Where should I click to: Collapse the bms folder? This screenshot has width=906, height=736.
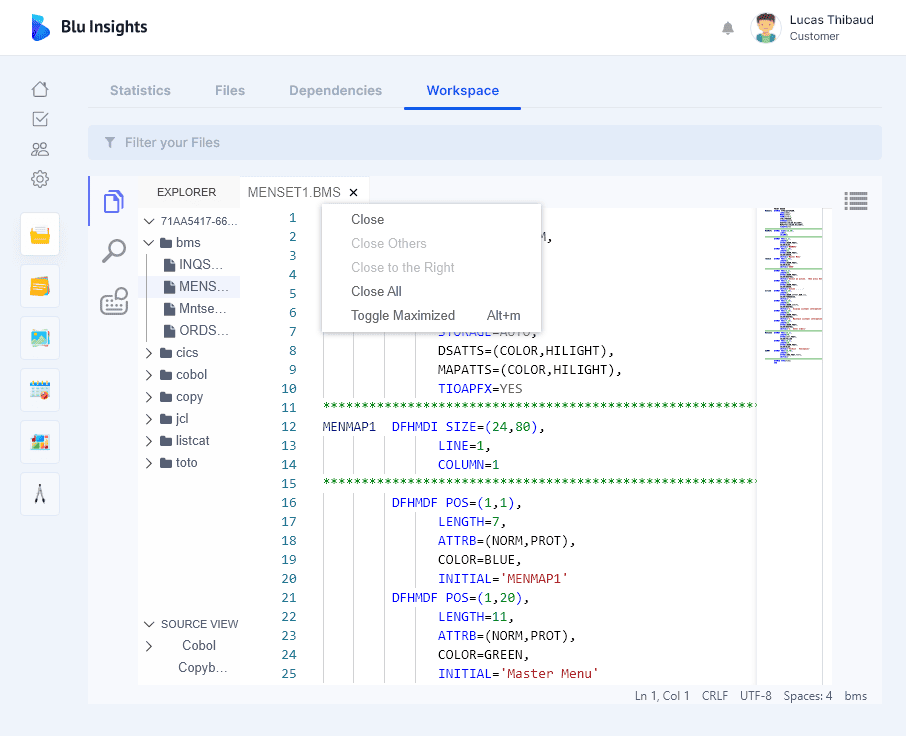pos(149,243)
